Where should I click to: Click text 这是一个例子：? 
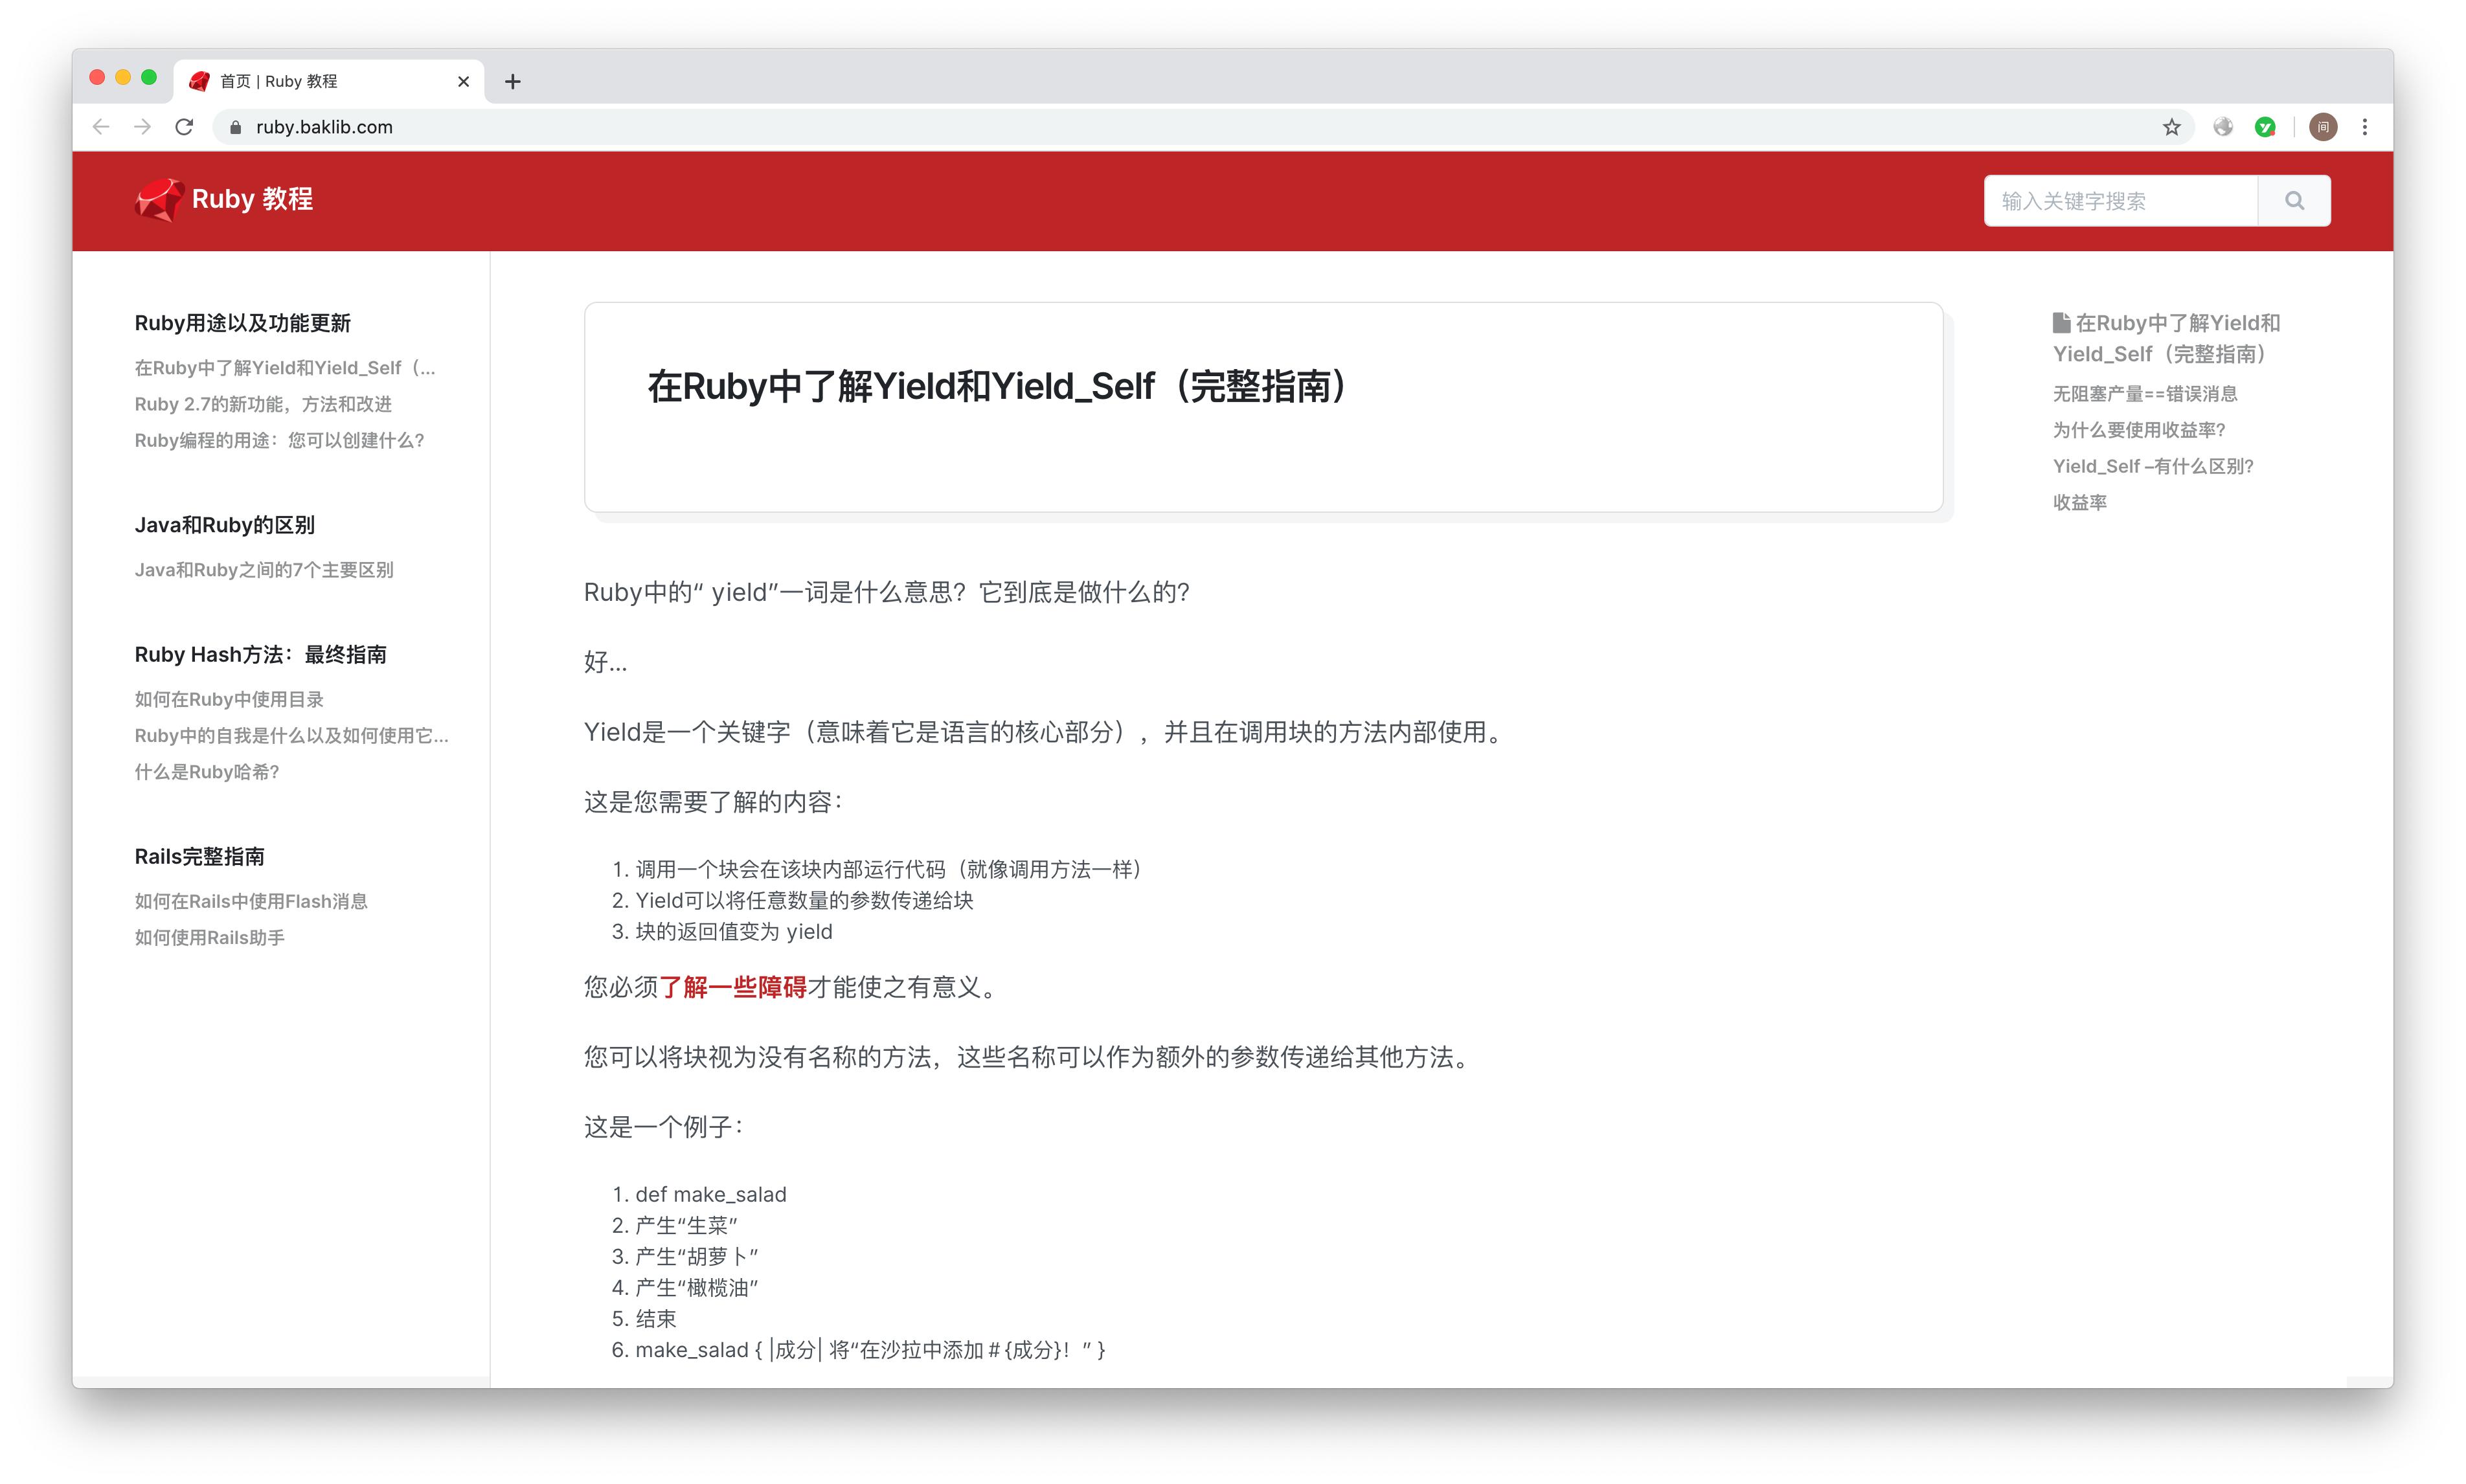pyautogui.click(x=664, y=1127)
